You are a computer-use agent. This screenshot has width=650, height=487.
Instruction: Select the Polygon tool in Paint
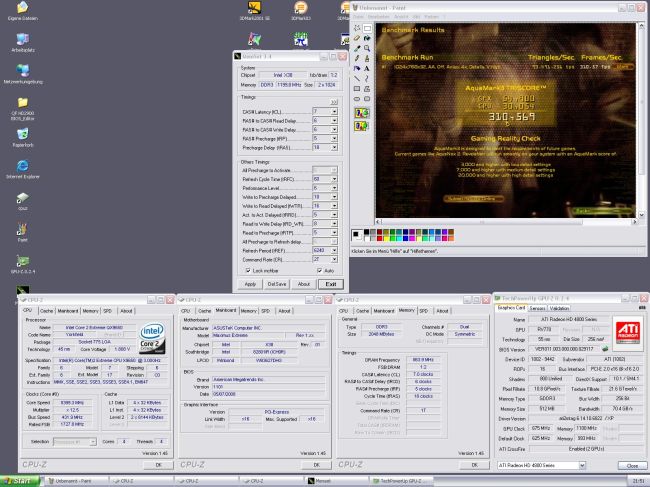pos(367,89)
